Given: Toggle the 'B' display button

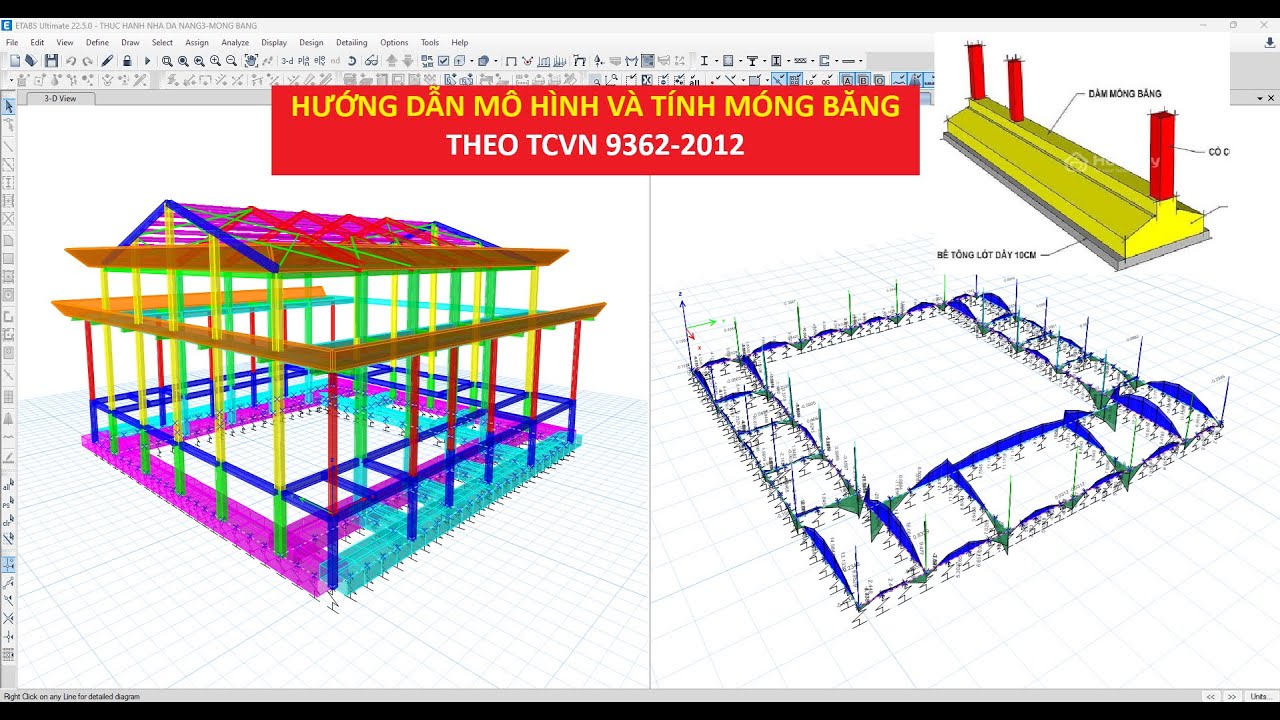Looking at the screenshot, I should tap(863, 80).
